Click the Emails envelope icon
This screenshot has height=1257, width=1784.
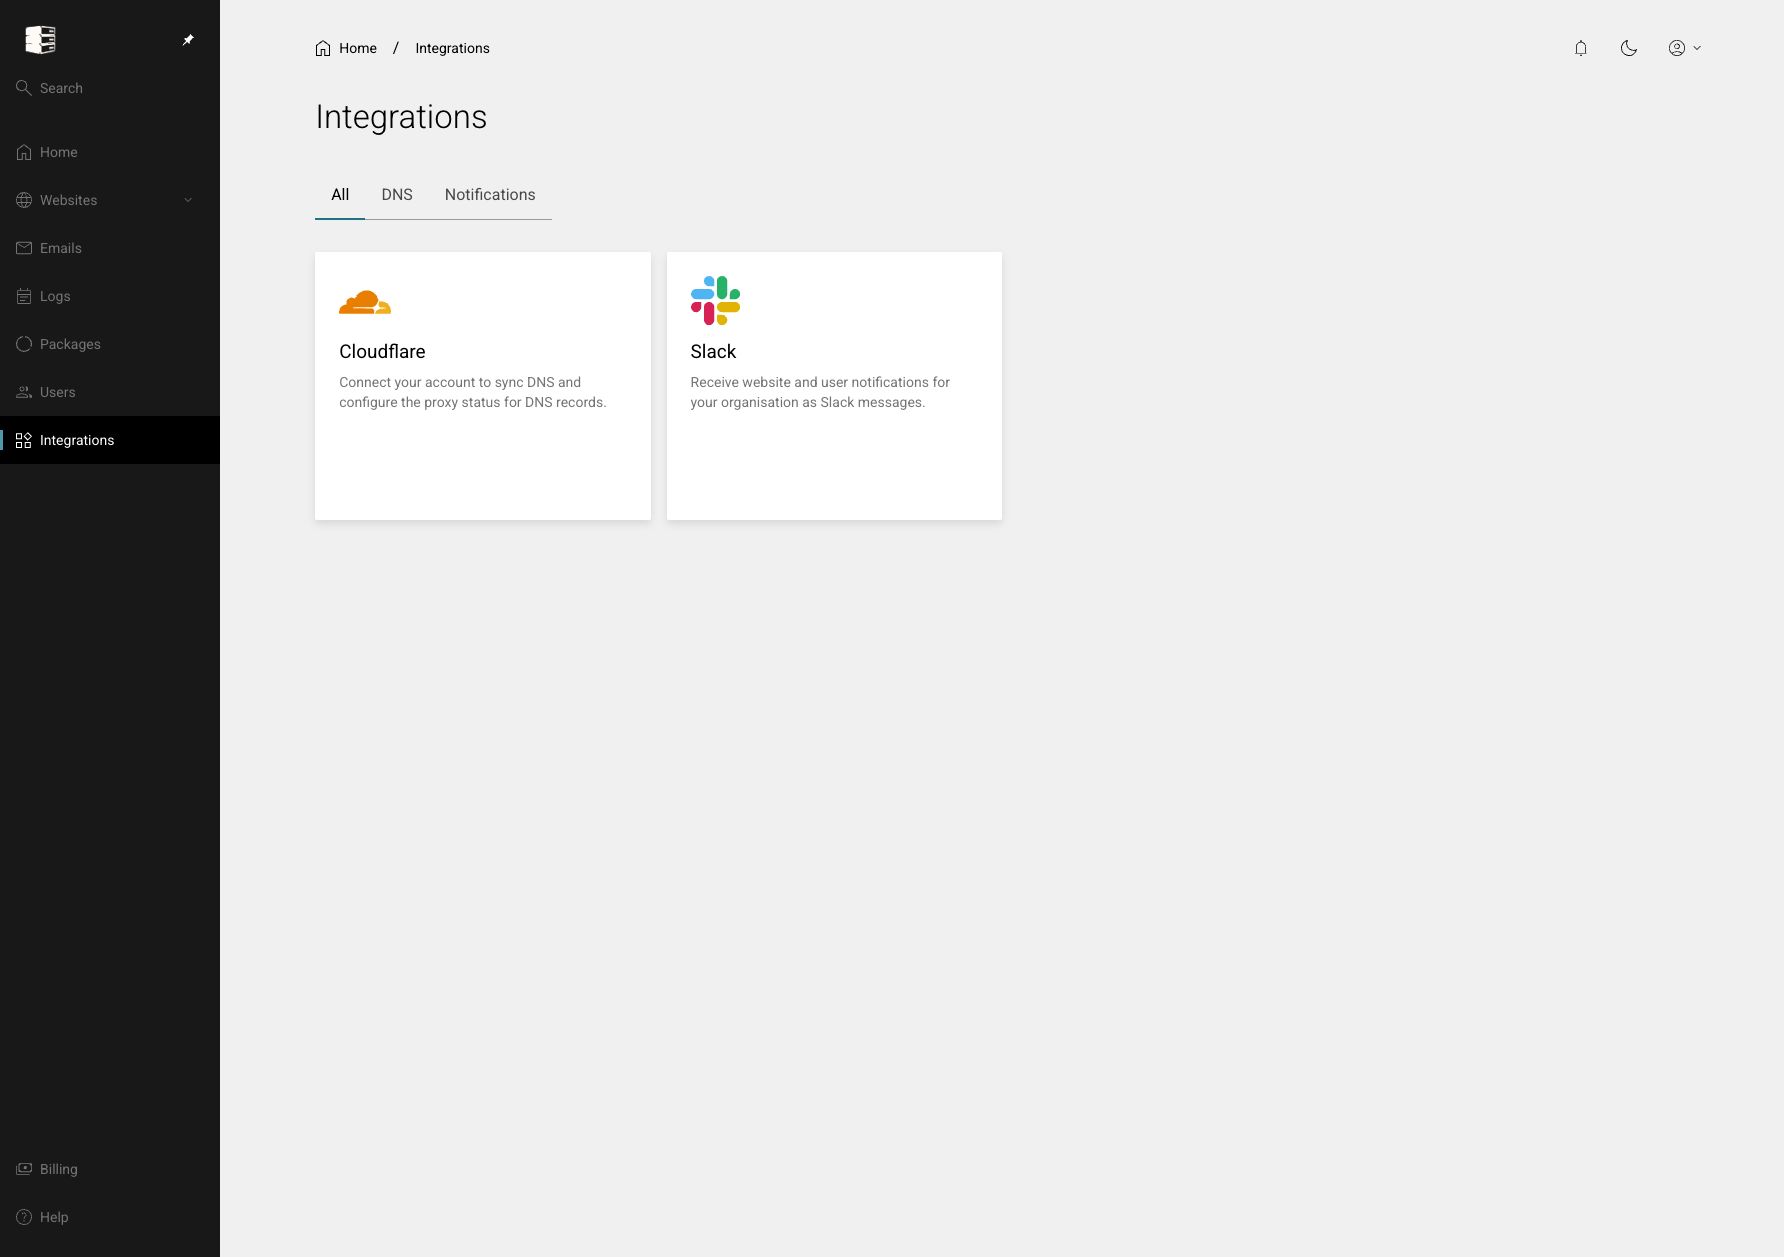pos(24,248)
